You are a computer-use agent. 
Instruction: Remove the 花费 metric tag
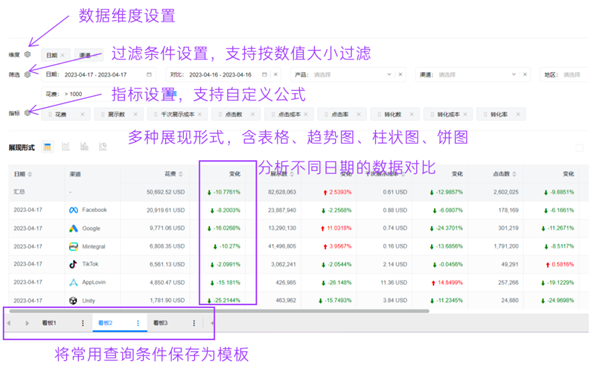(82, 114)
